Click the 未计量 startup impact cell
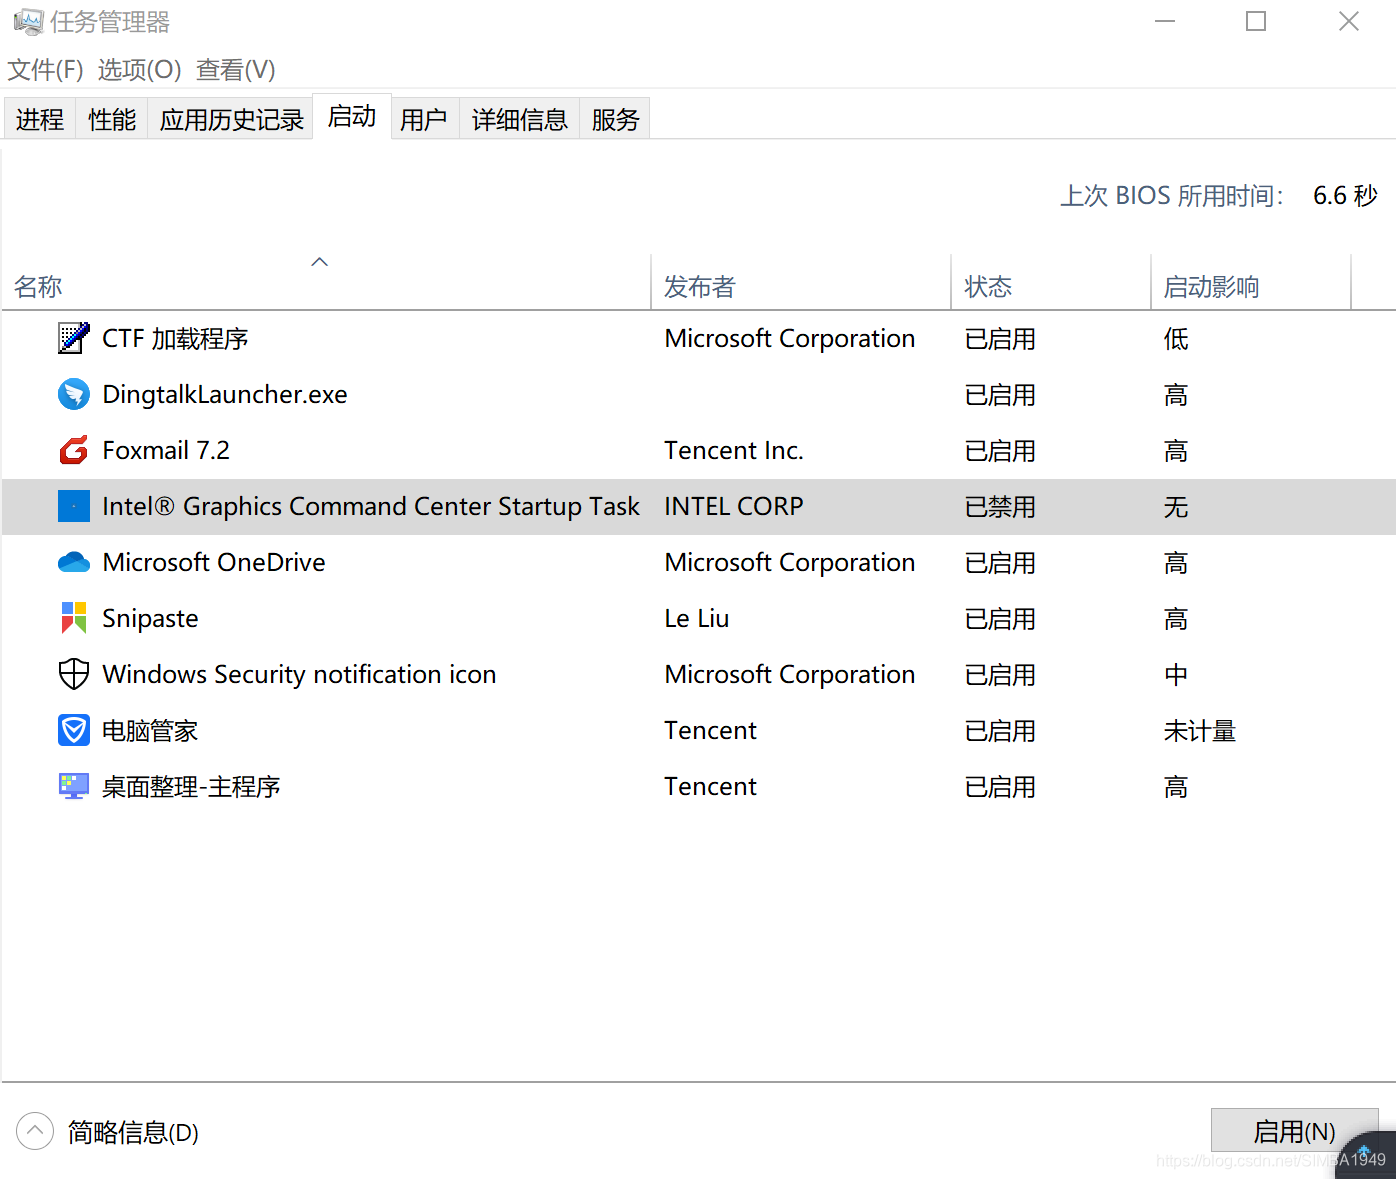 tap(1200, 731)
